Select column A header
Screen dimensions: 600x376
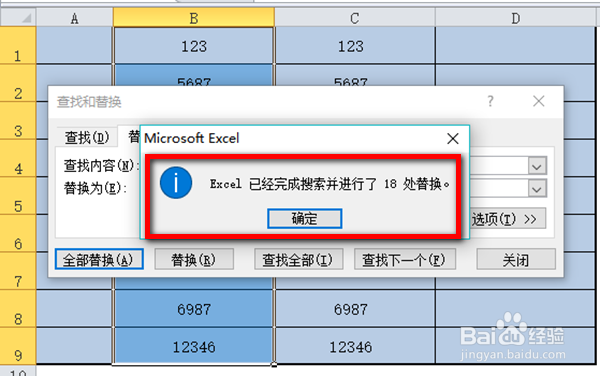pyautogui.click(x=75, y=18)
